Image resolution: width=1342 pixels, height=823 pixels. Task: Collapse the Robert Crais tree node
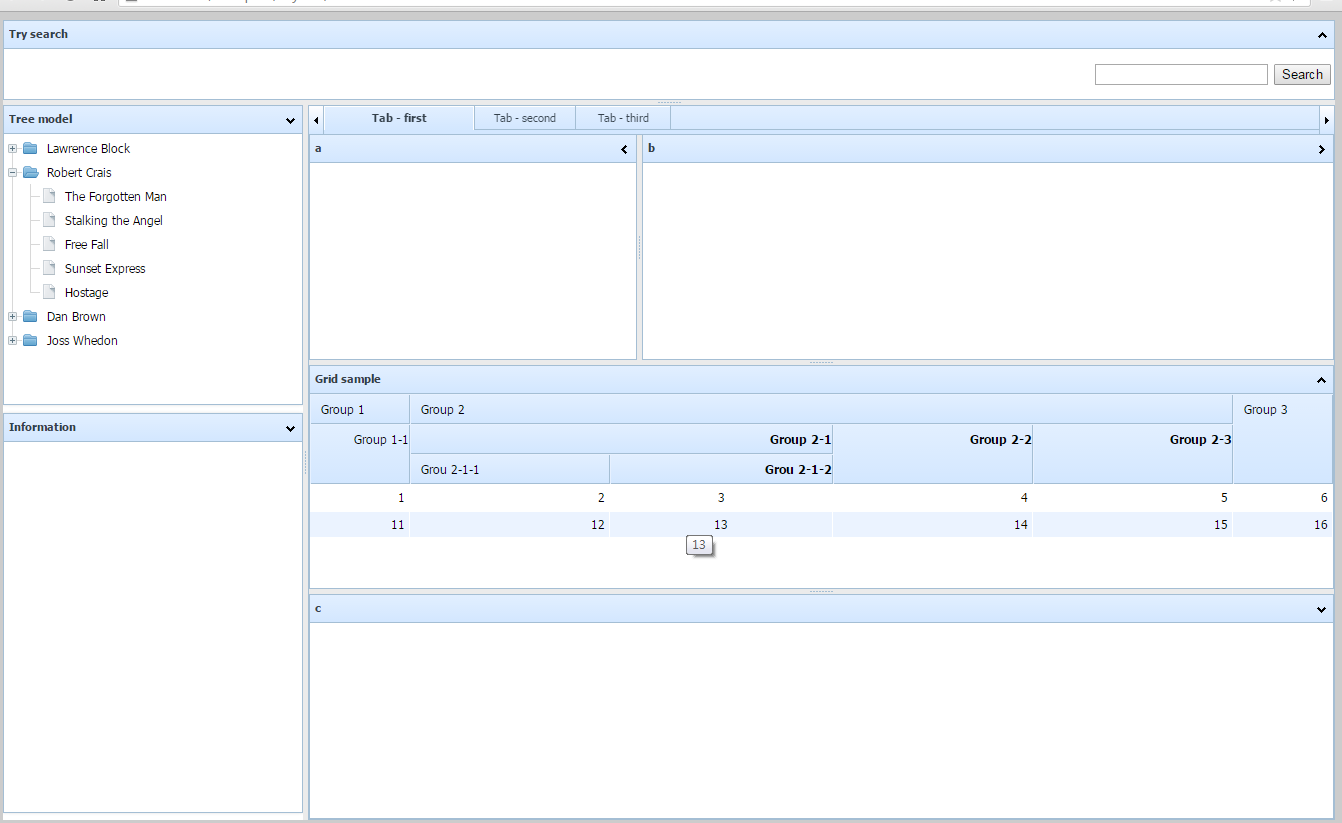11,172
